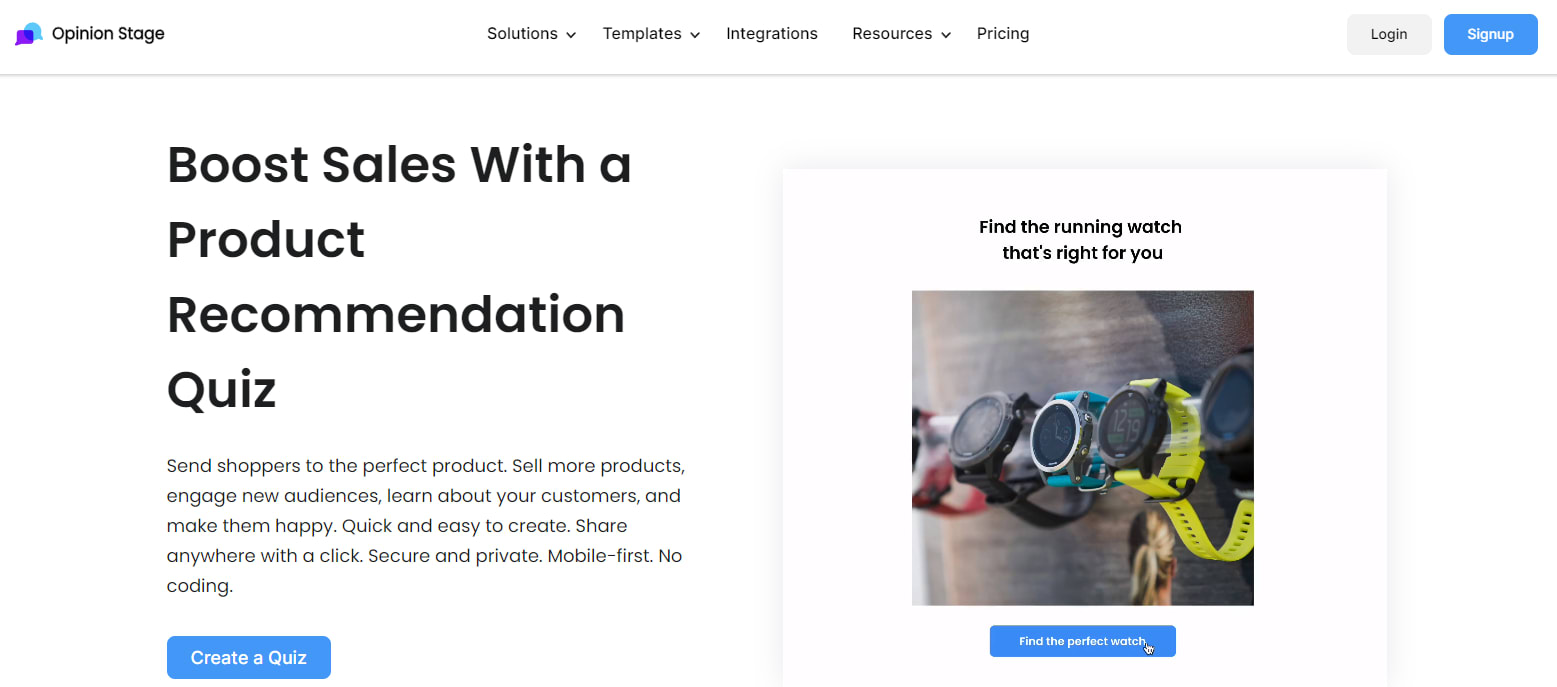The height and width of the screenshot is (687, 1557).
Task: Expand the chevron arrow next to Solutions
Action: (x=571, y=35)
